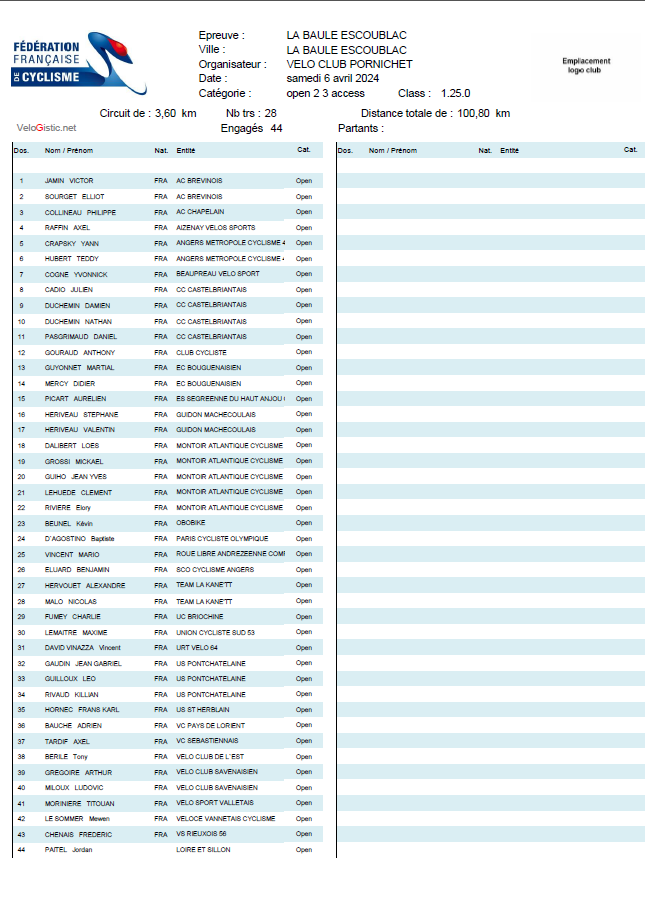Click the class value '1.25.0'

tap(455, 93)
